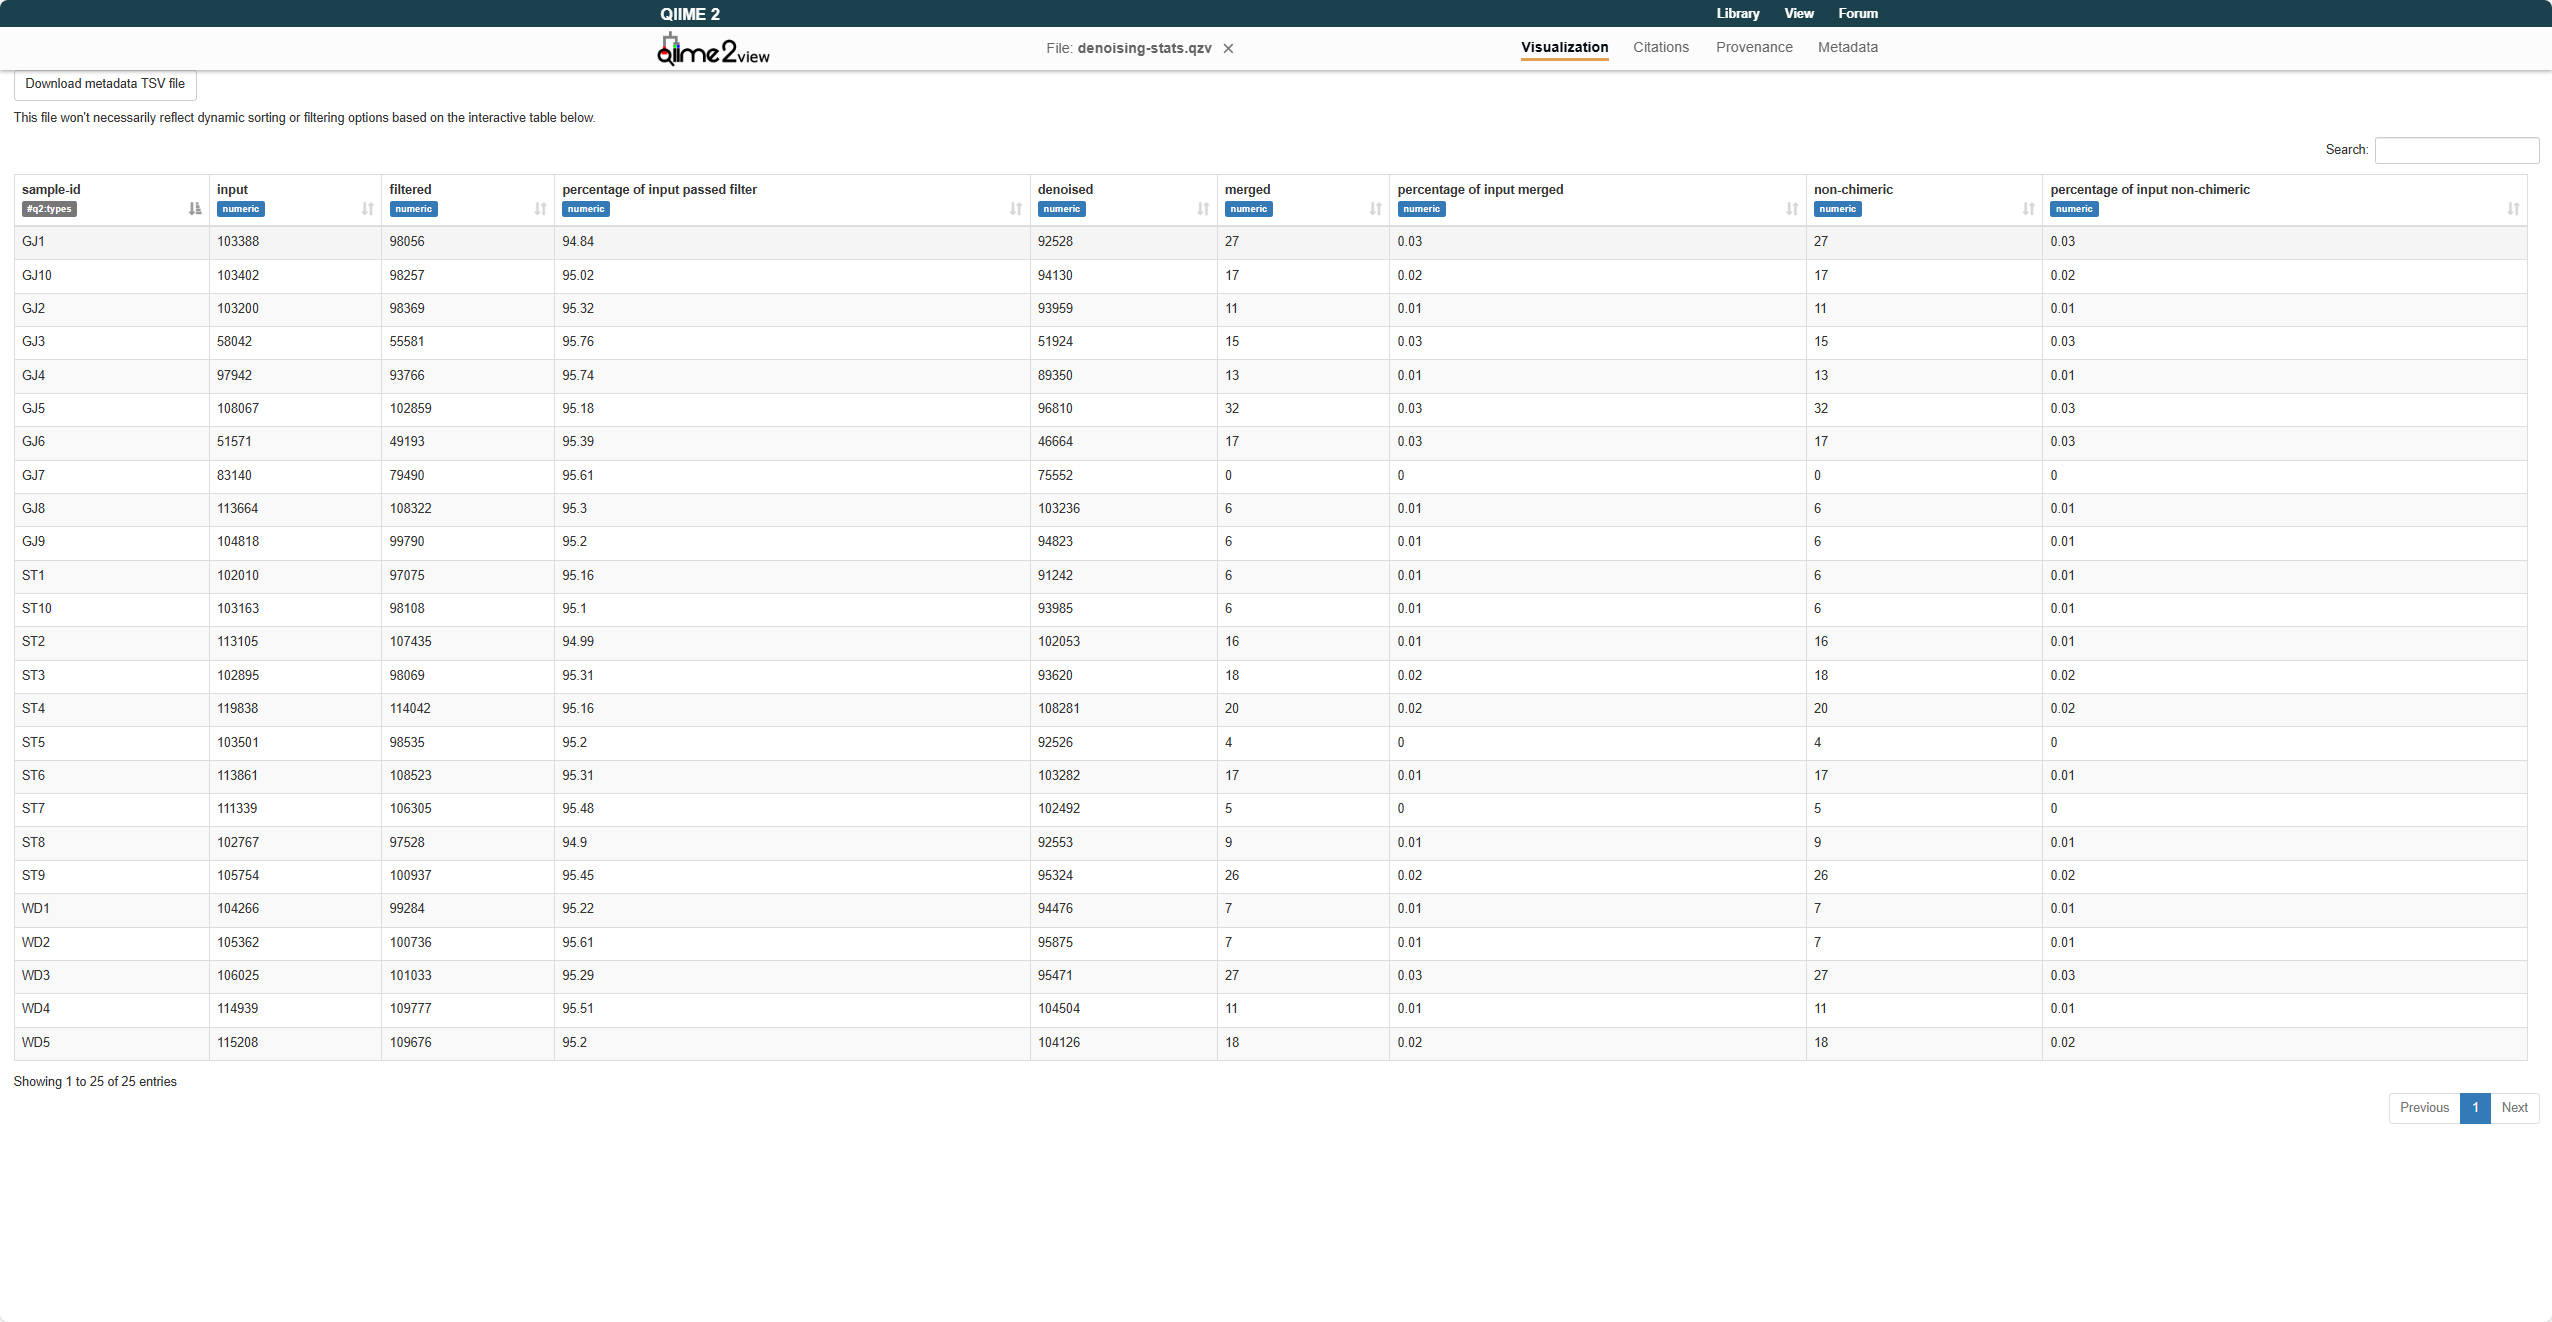Viewport: 2552px width, 1322px height.
Task: Click the table Search input field
Action: 2456,150
